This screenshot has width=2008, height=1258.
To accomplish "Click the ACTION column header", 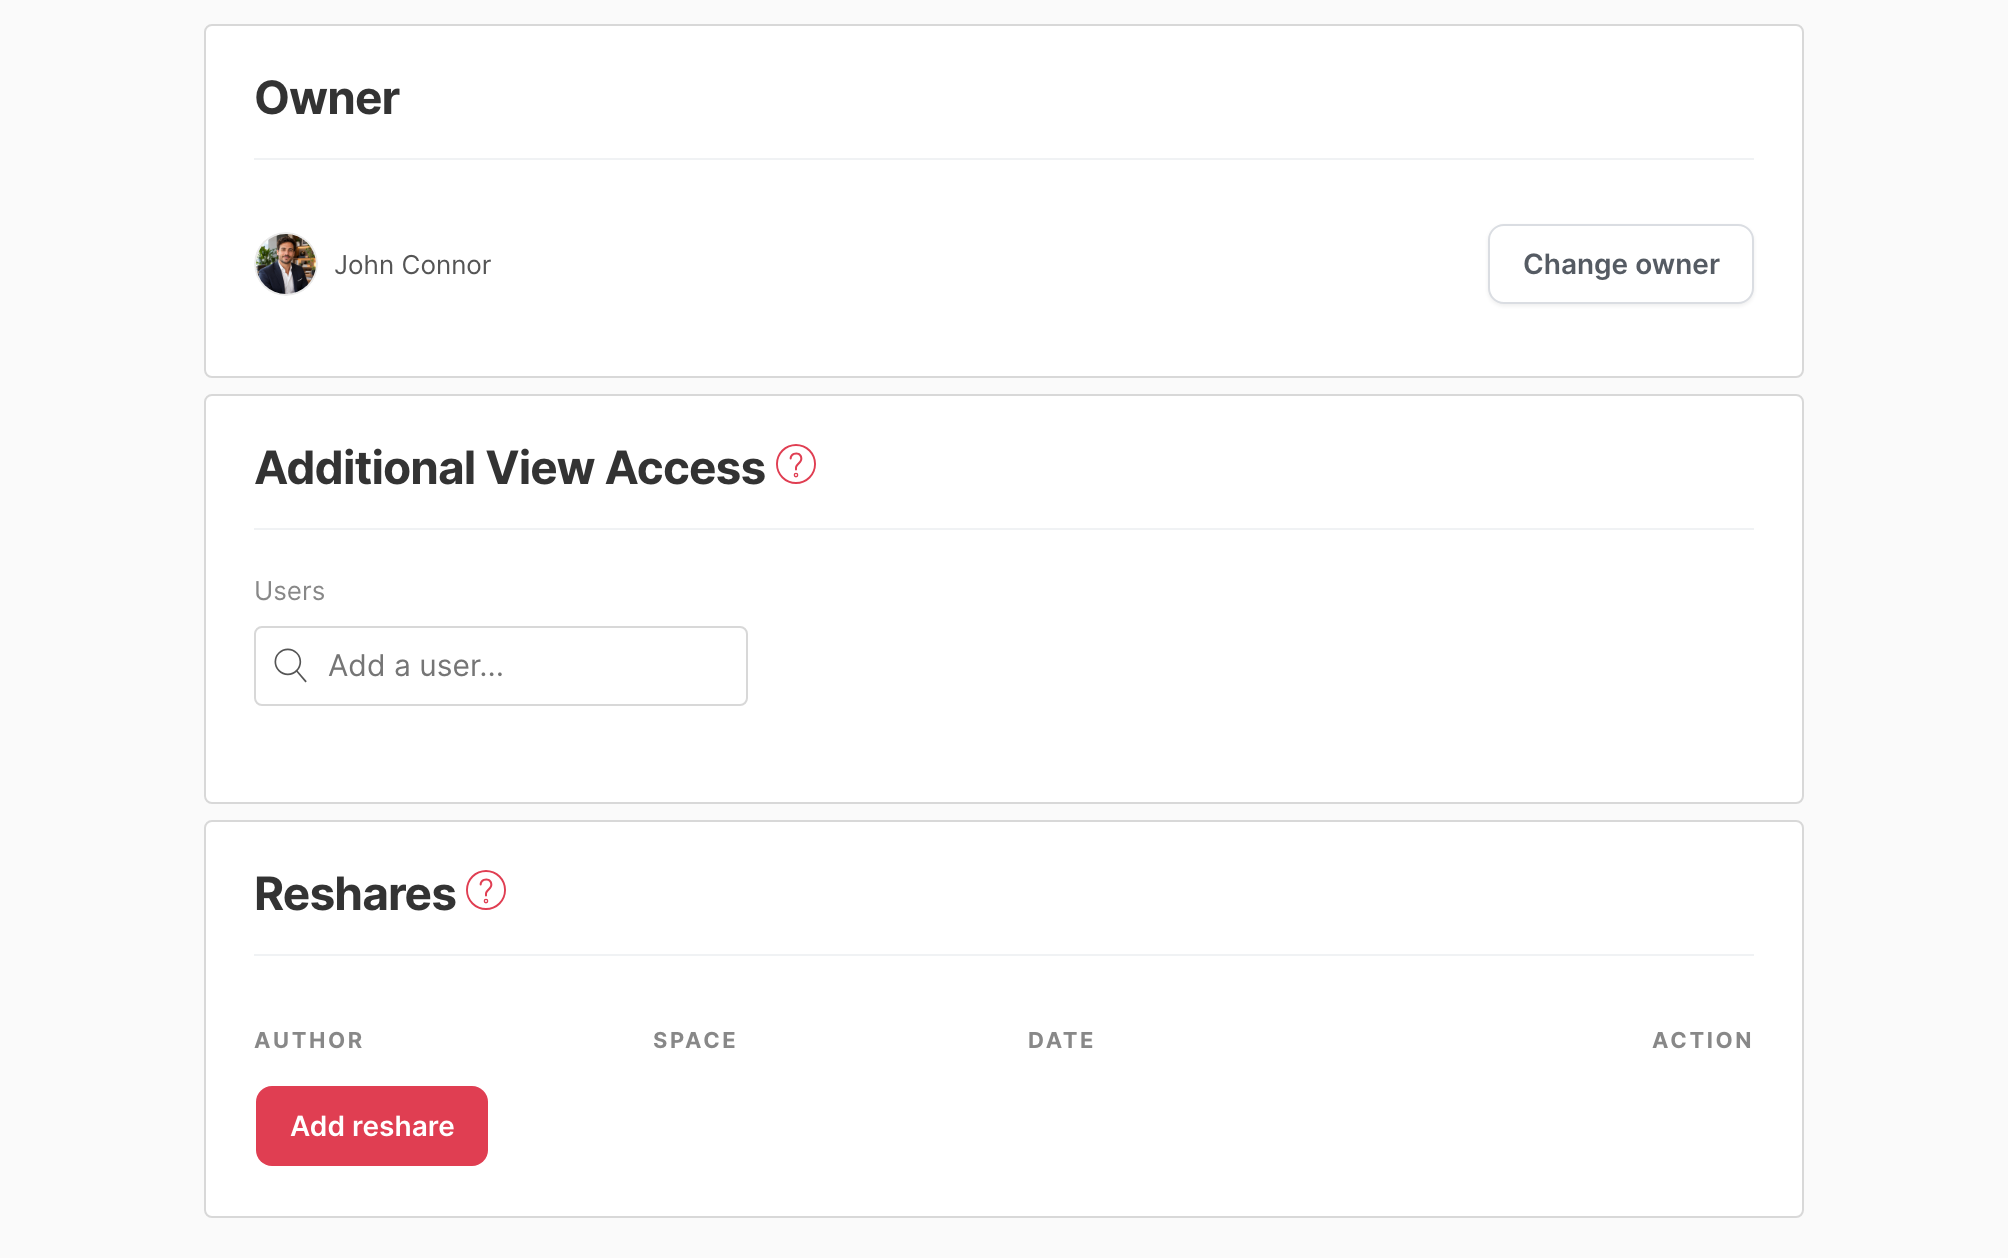I will click(x=1702, y=1040).
